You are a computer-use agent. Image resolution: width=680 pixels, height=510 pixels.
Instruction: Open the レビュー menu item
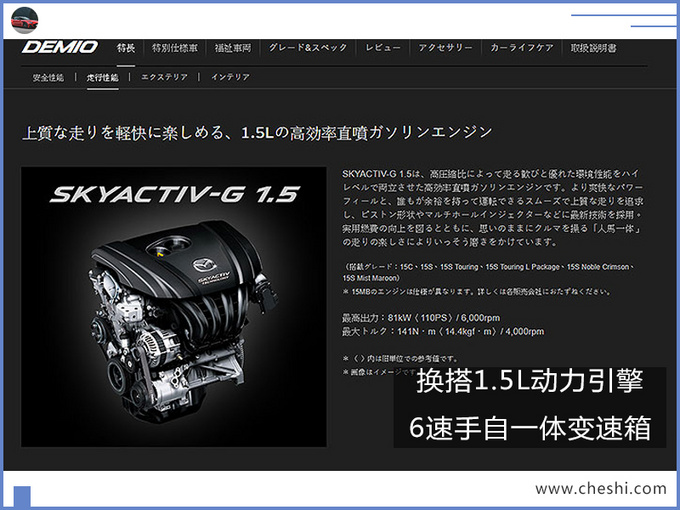(x=382, y=48)
